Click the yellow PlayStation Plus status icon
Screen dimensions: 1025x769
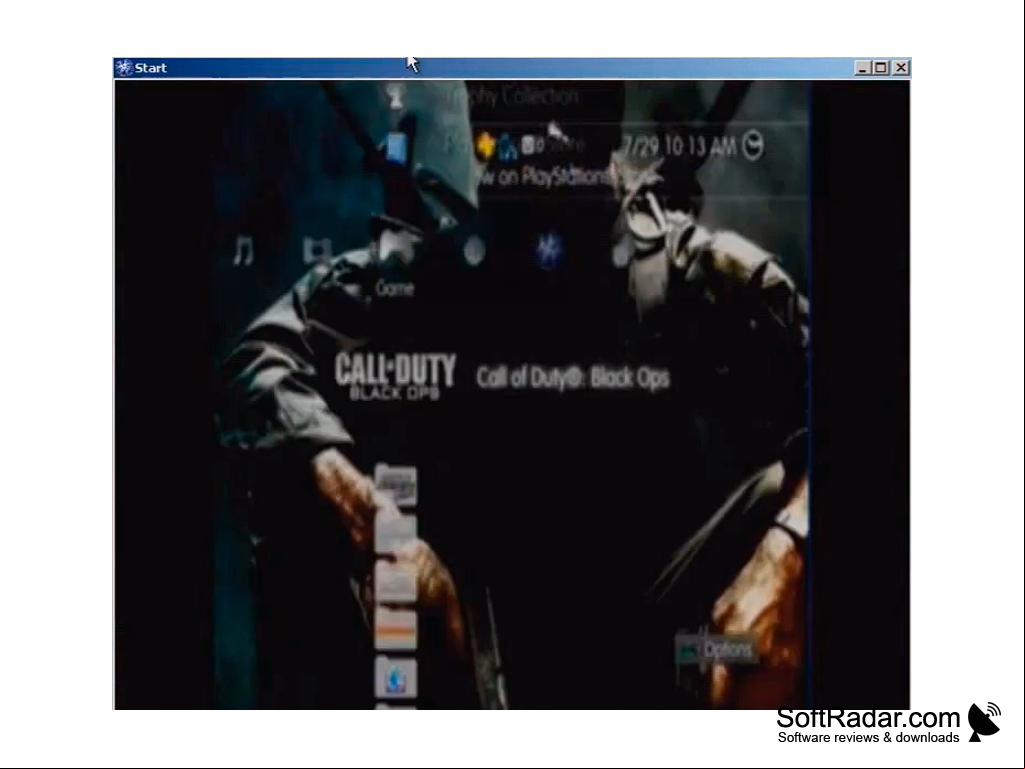[484, 146]
